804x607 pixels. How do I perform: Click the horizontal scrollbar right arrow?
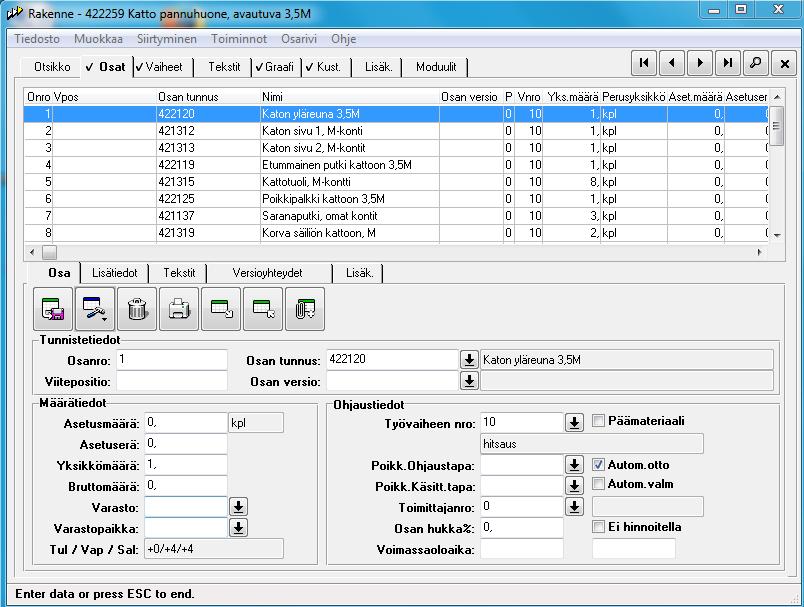click(760, 252)
